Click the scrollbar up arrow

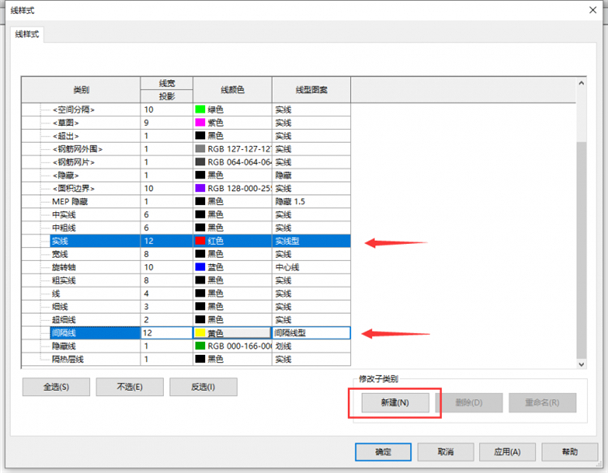[x=581, y=83]
